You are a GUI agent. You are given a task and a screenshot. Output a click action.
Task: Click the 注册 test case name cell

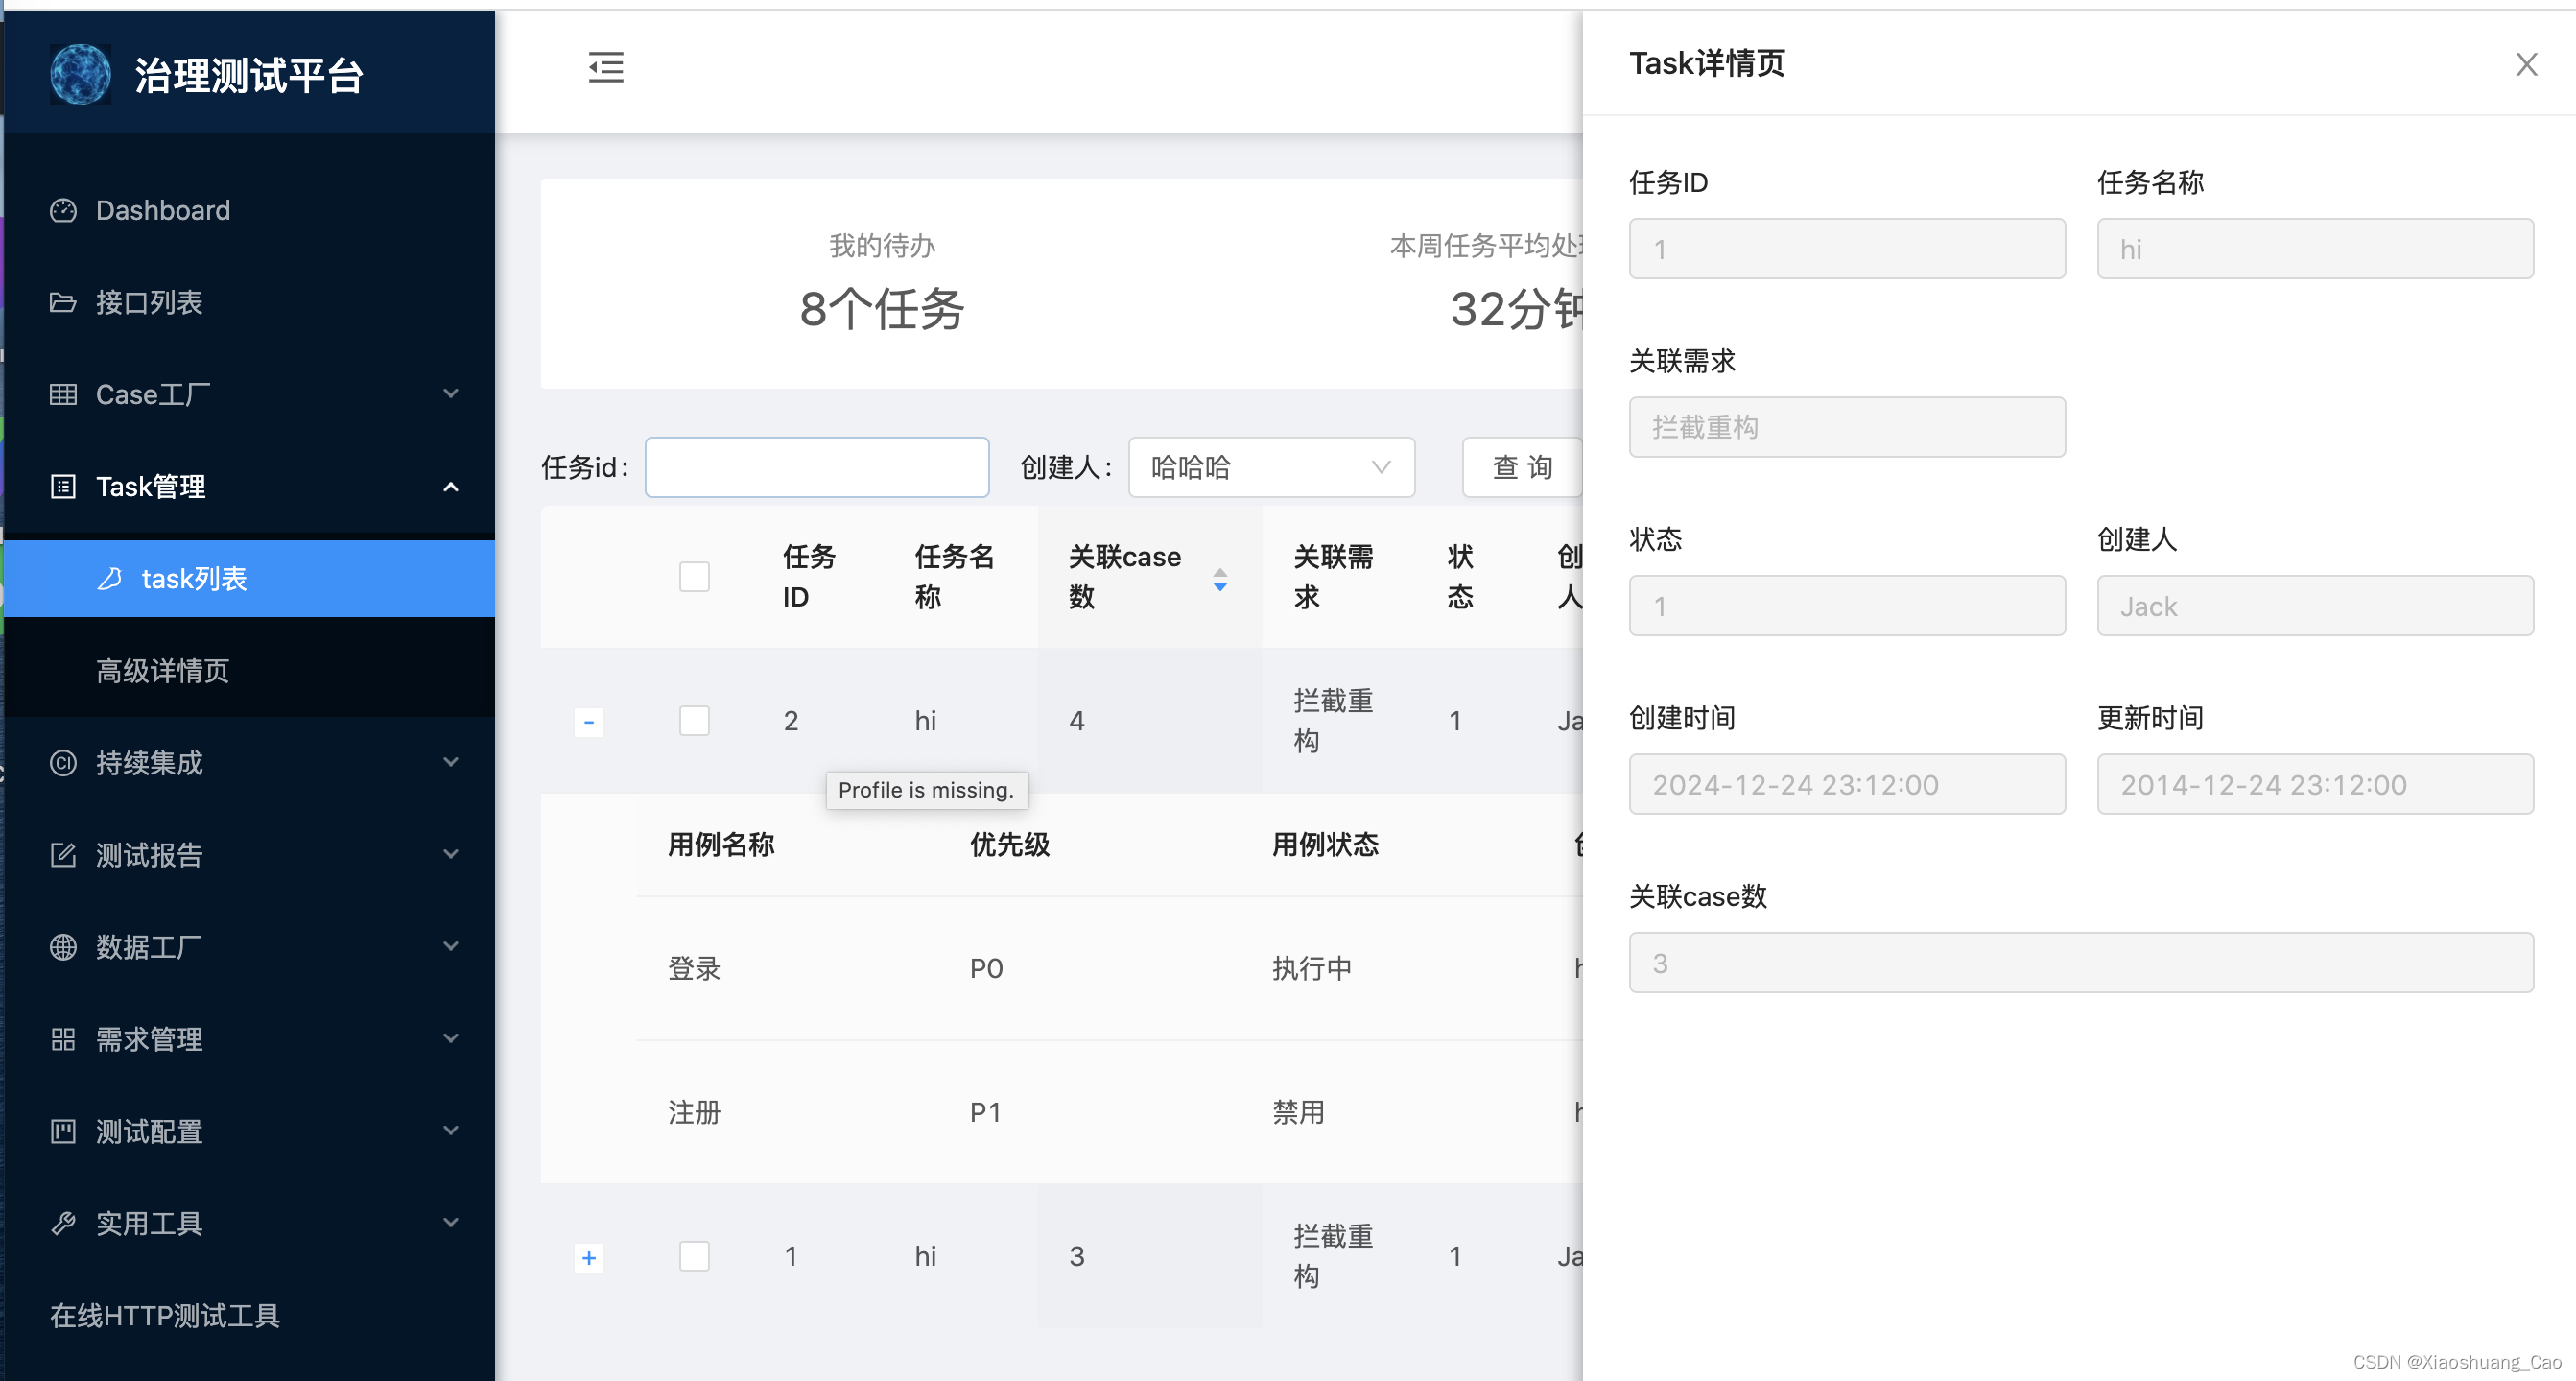point(694,1112)
